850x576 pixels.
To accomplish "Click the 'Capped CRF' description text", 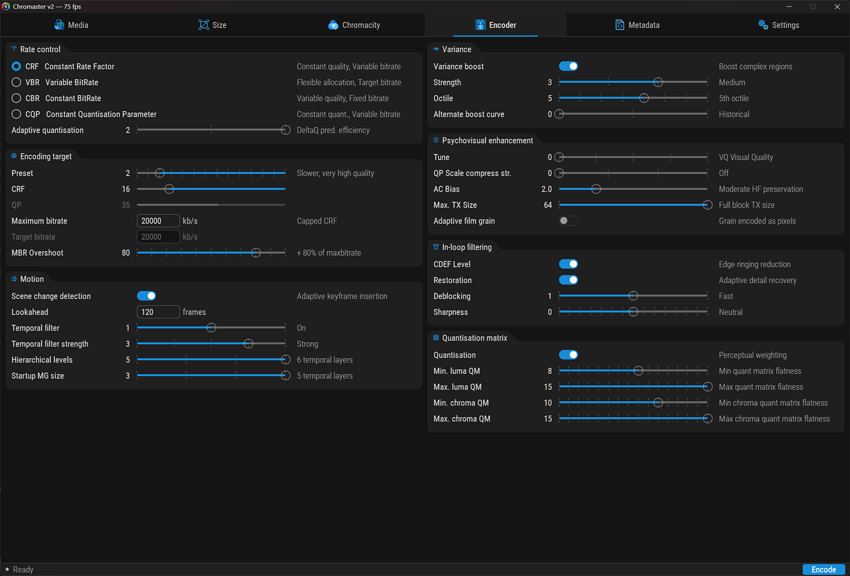I will click(317, 221).
